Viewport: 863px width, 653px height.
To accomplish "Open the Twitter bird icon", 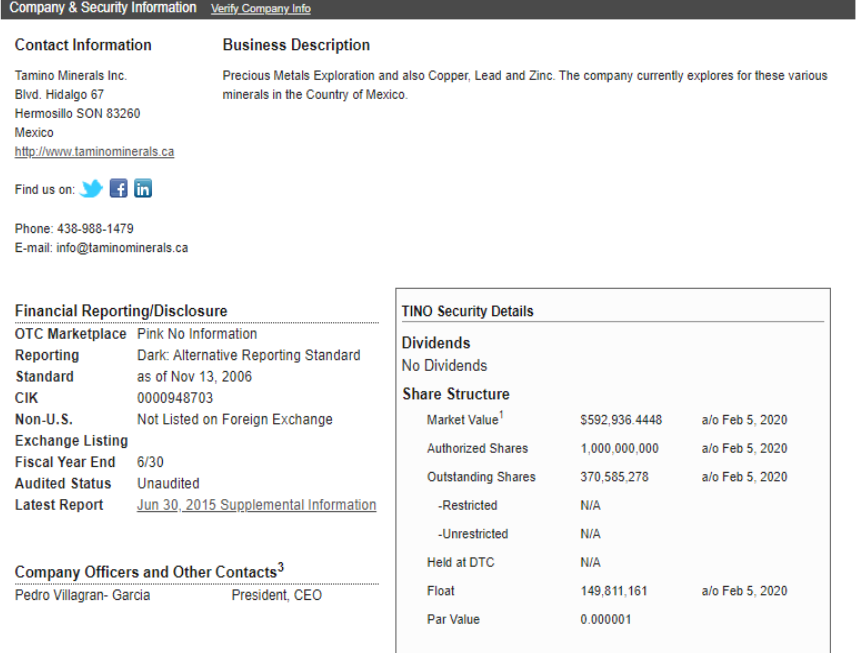I will [91, 189].
